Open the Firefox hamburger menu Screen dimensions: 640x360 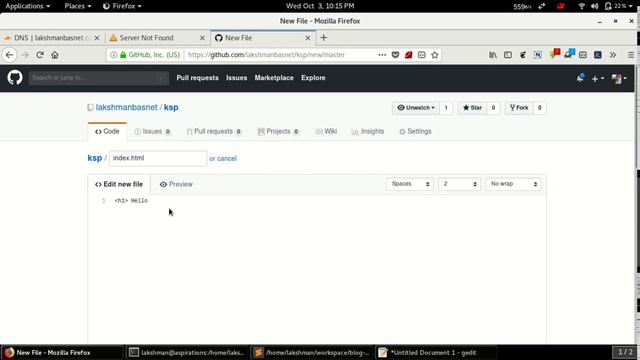[x=631, y=55]
